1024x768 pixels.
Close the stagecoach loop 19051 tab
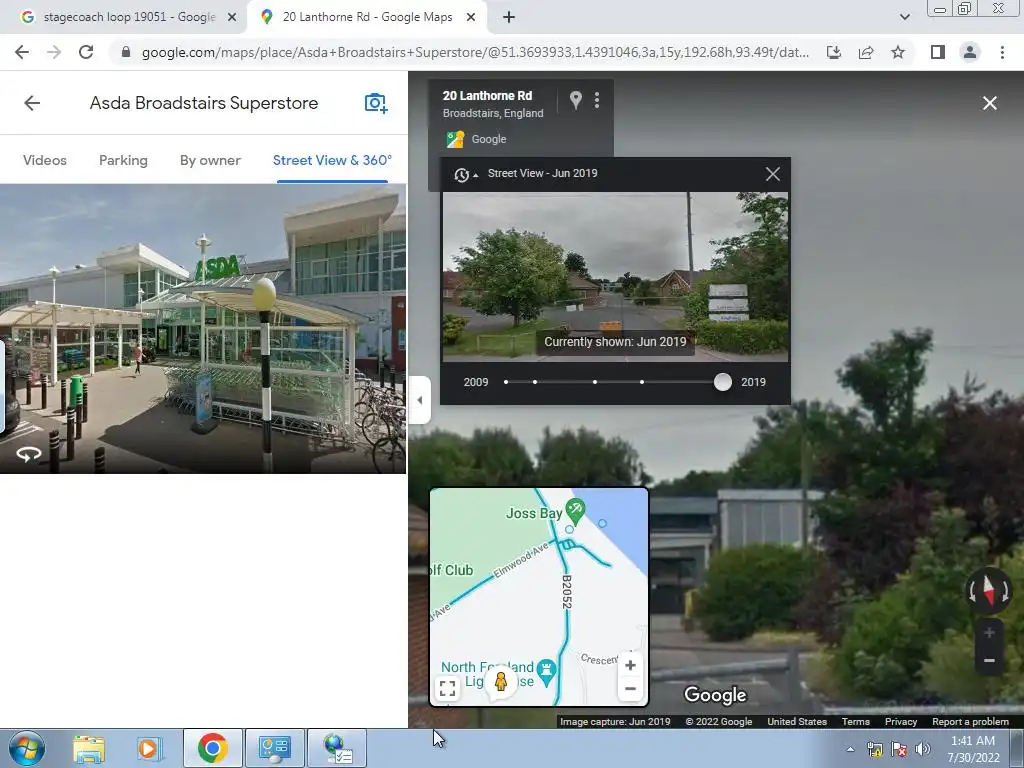[x=231, y=18]
